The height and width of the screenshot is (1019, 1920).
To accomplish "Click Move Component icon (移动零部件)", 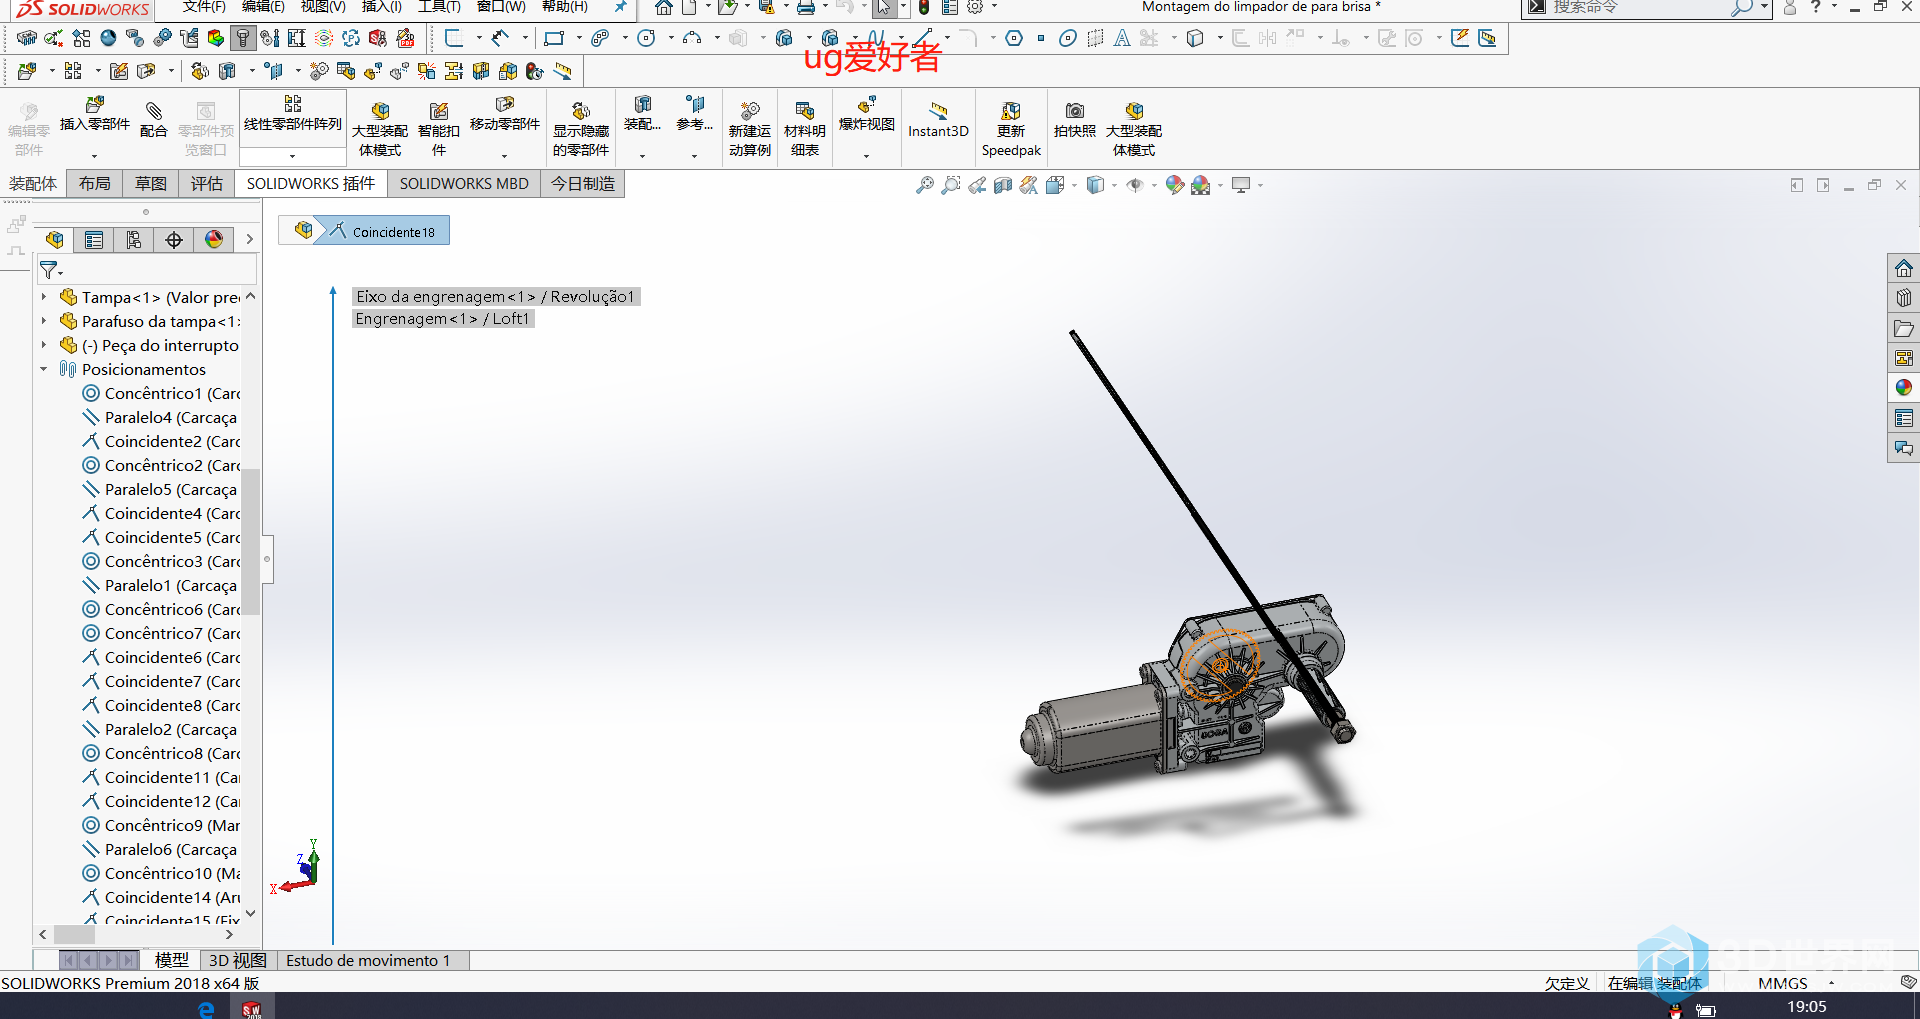I will pyautogui.click(x=505, y=105).
